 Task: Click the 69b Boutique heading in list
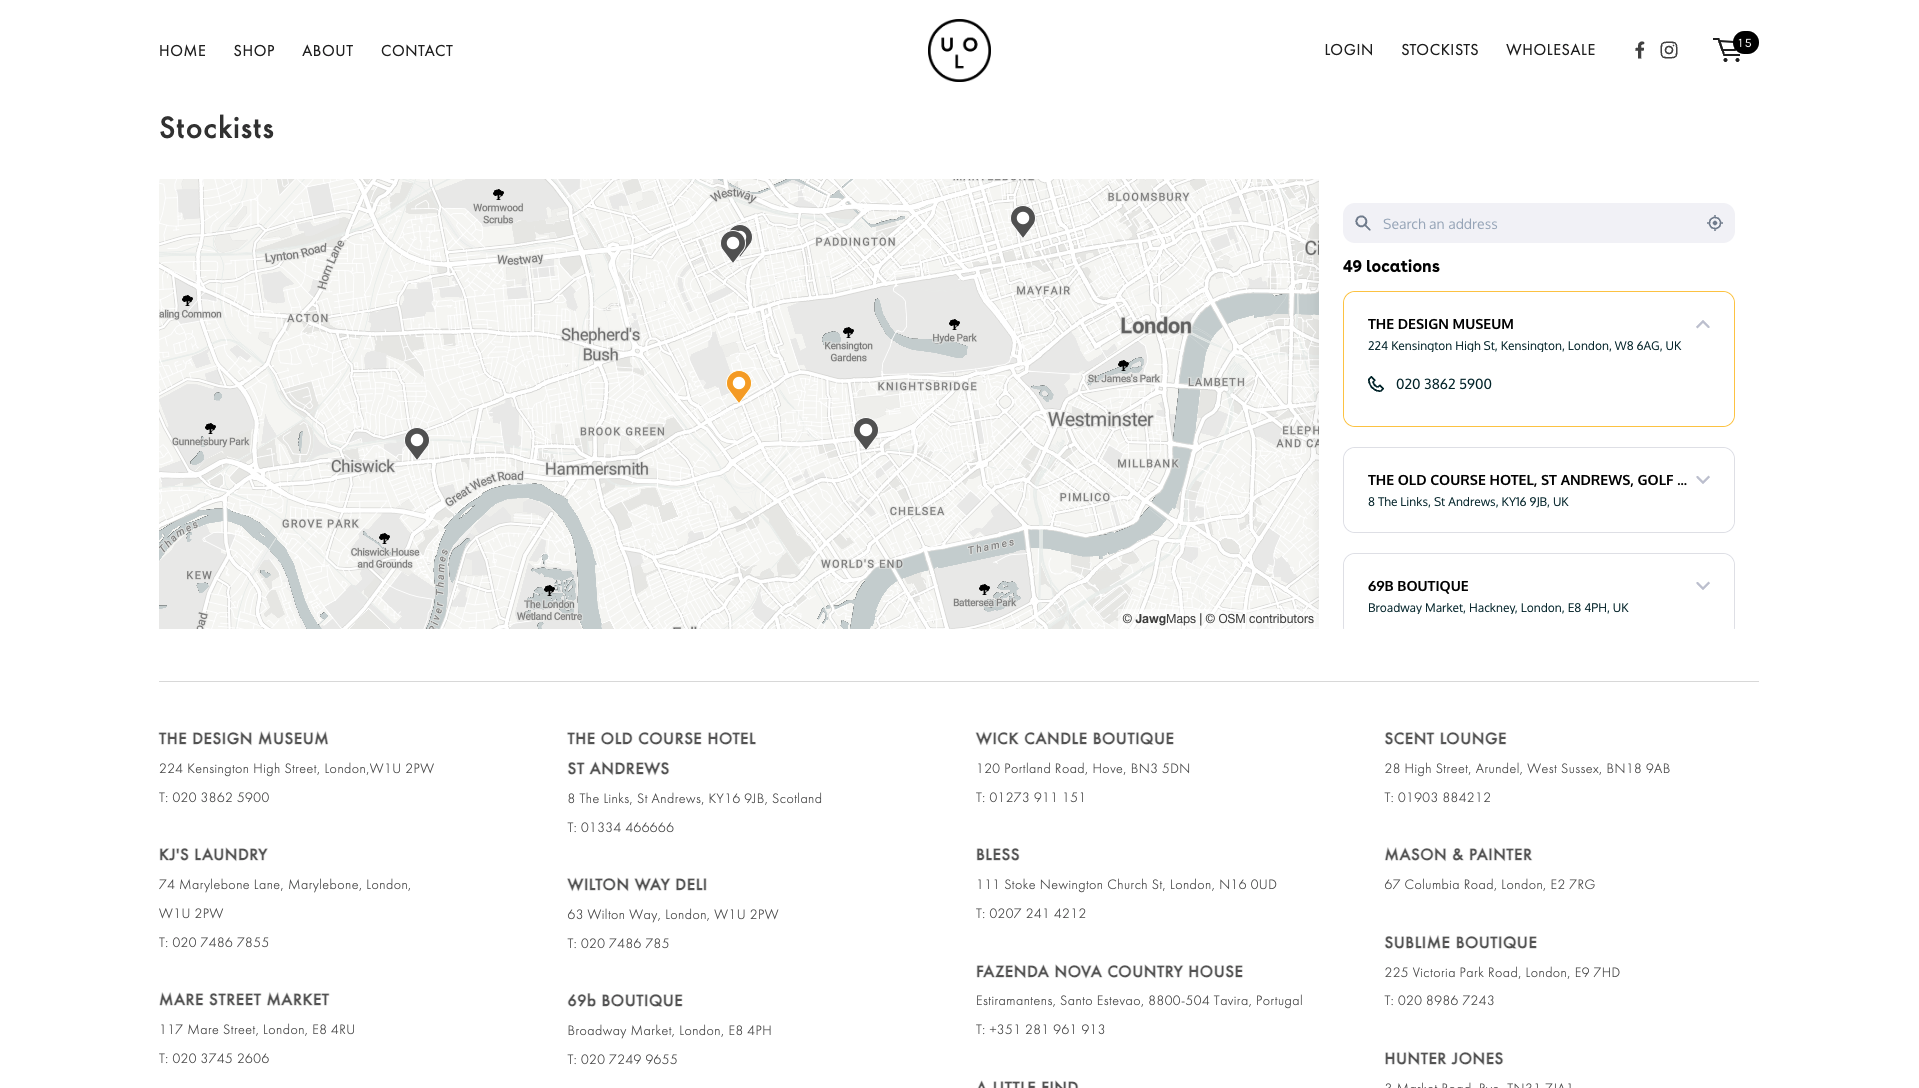(625, 1000)
